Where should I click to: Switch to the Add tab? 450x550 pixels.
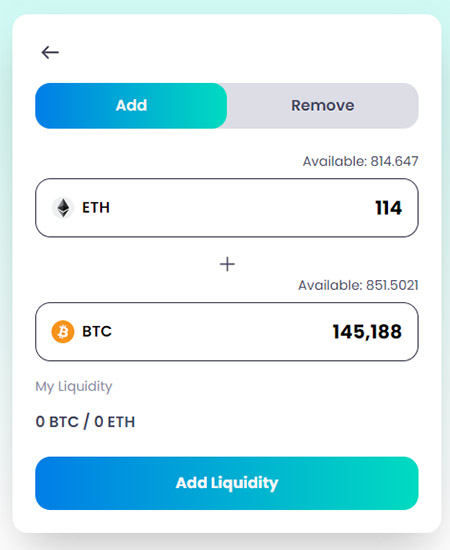point(131,106)
